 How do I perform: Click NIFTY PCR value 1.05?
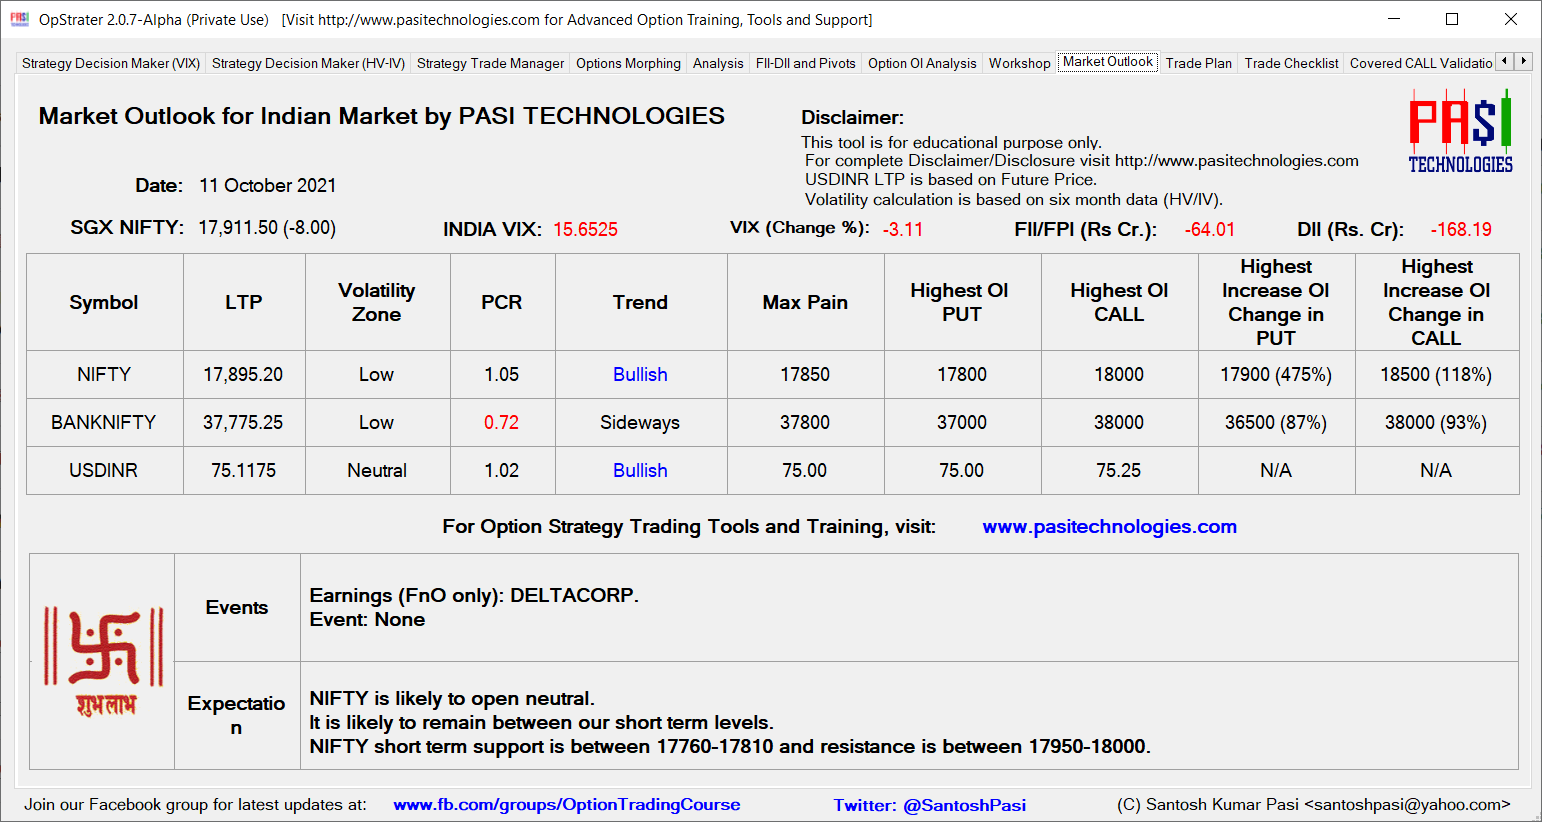pos(501,374)
